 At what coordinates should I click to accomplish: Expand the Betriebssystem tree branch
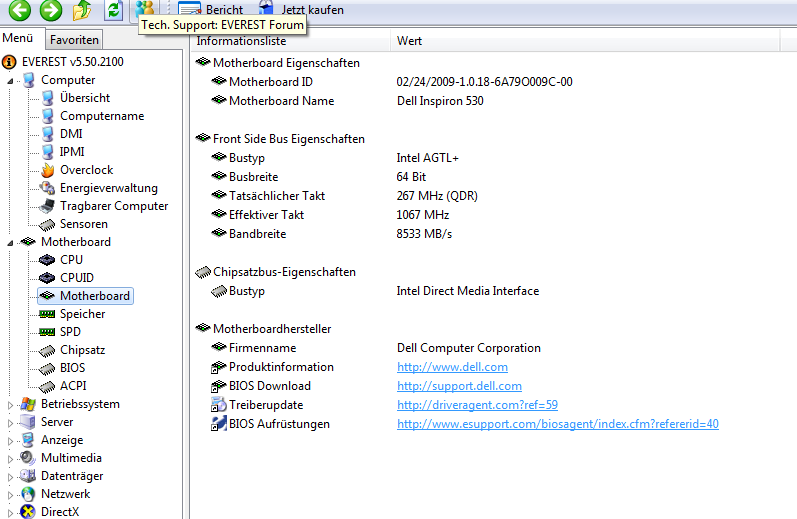coord(10,405)
